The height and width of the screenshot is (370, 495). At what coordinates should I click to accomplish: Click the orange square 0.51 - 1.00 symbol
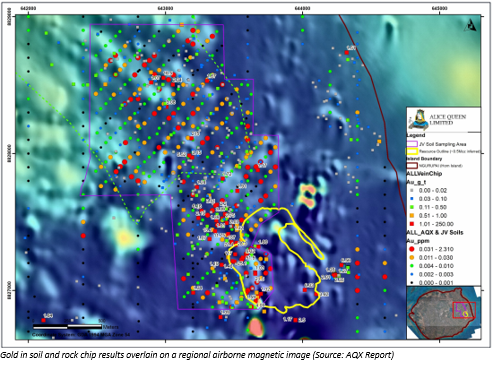412,216
